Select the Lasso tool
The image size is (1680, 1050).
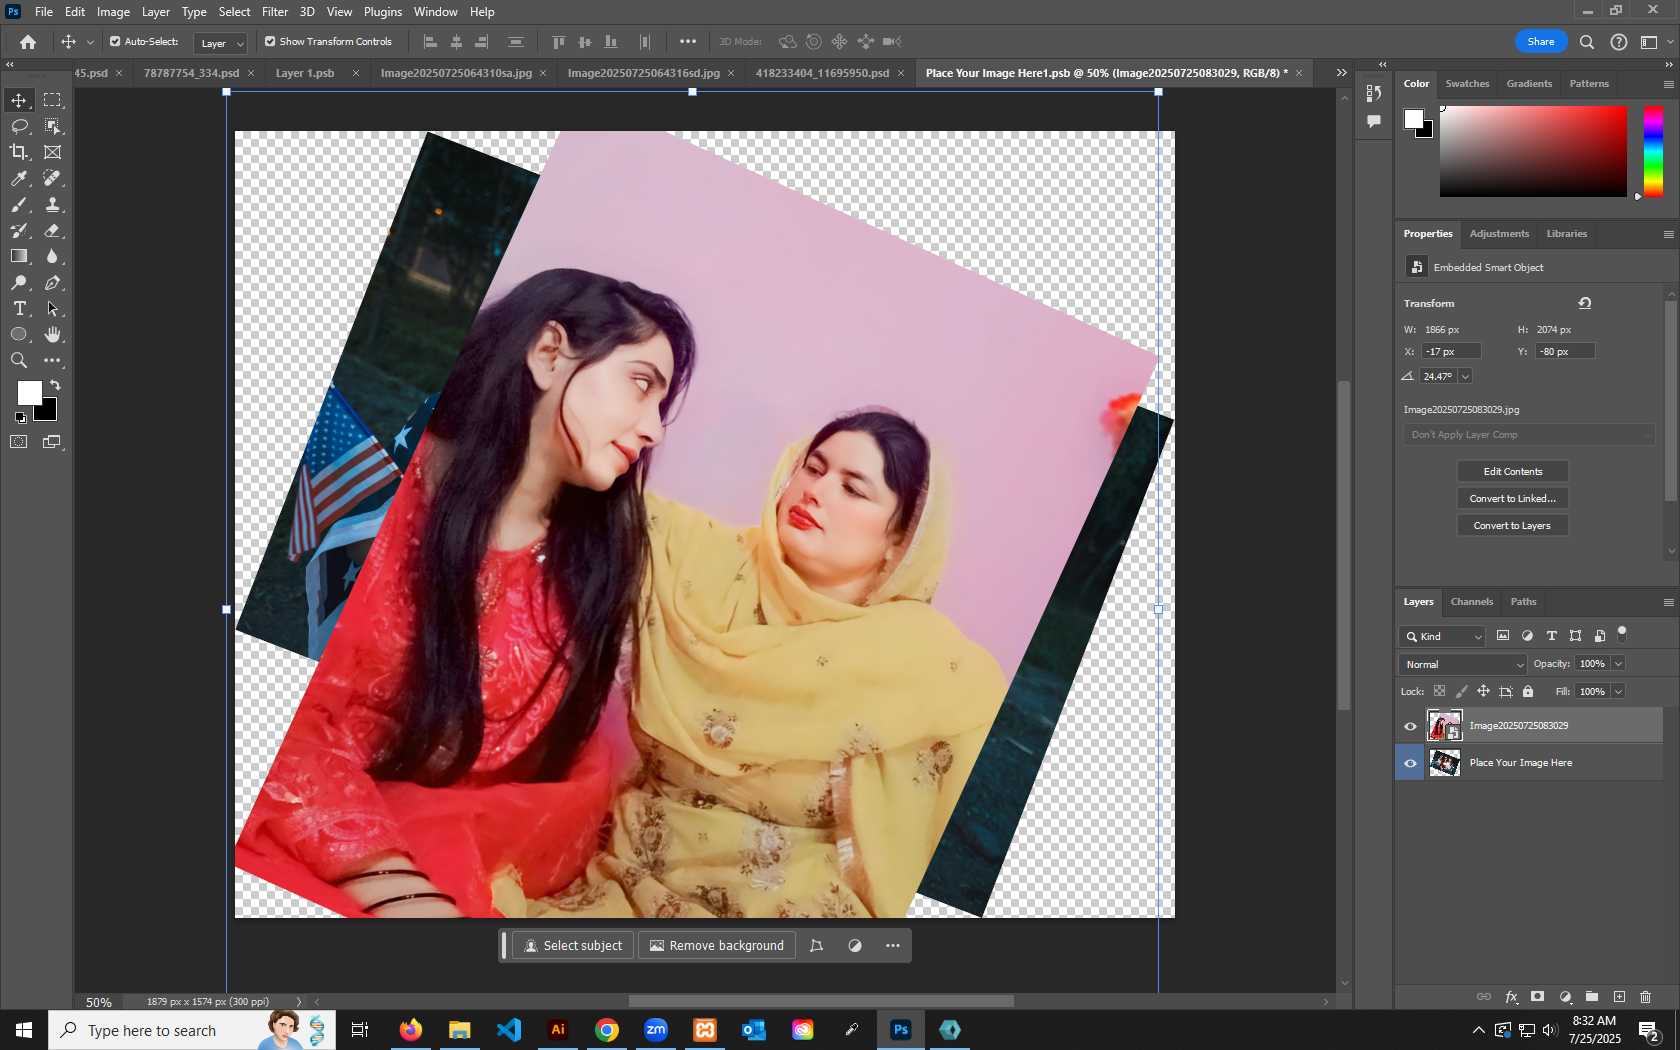(19, 126)
